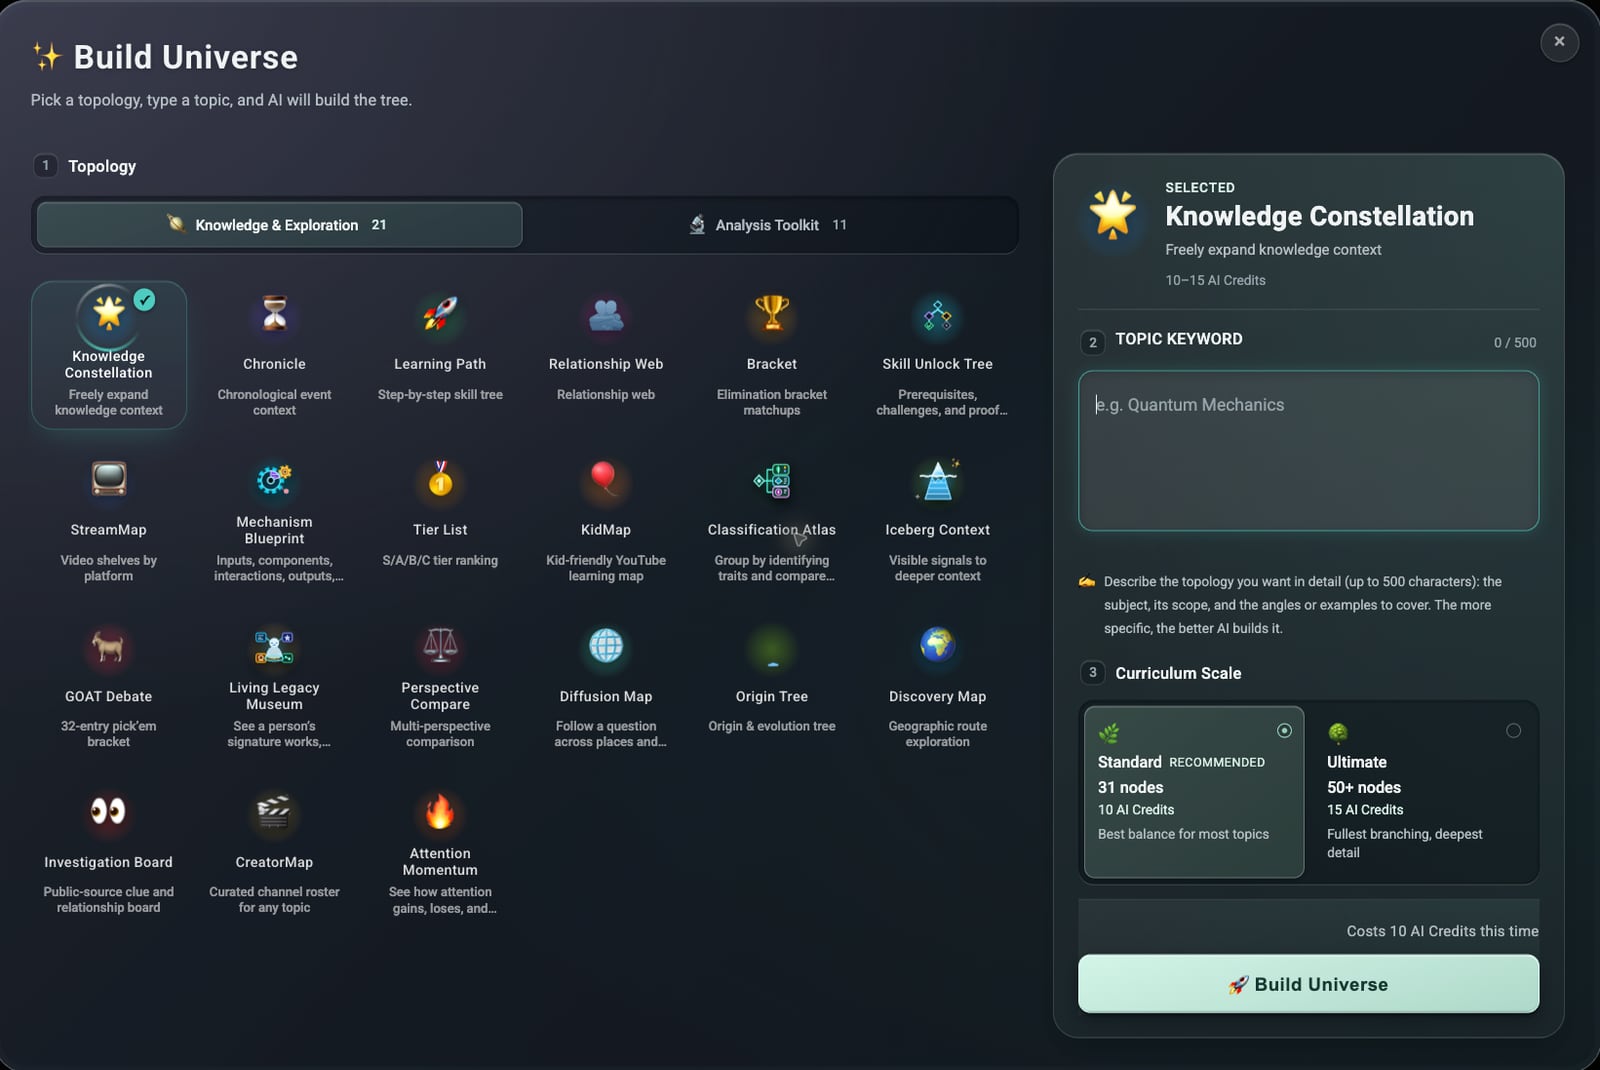
Task: Select the Classification Atlas icon
Action: [772, 480]
